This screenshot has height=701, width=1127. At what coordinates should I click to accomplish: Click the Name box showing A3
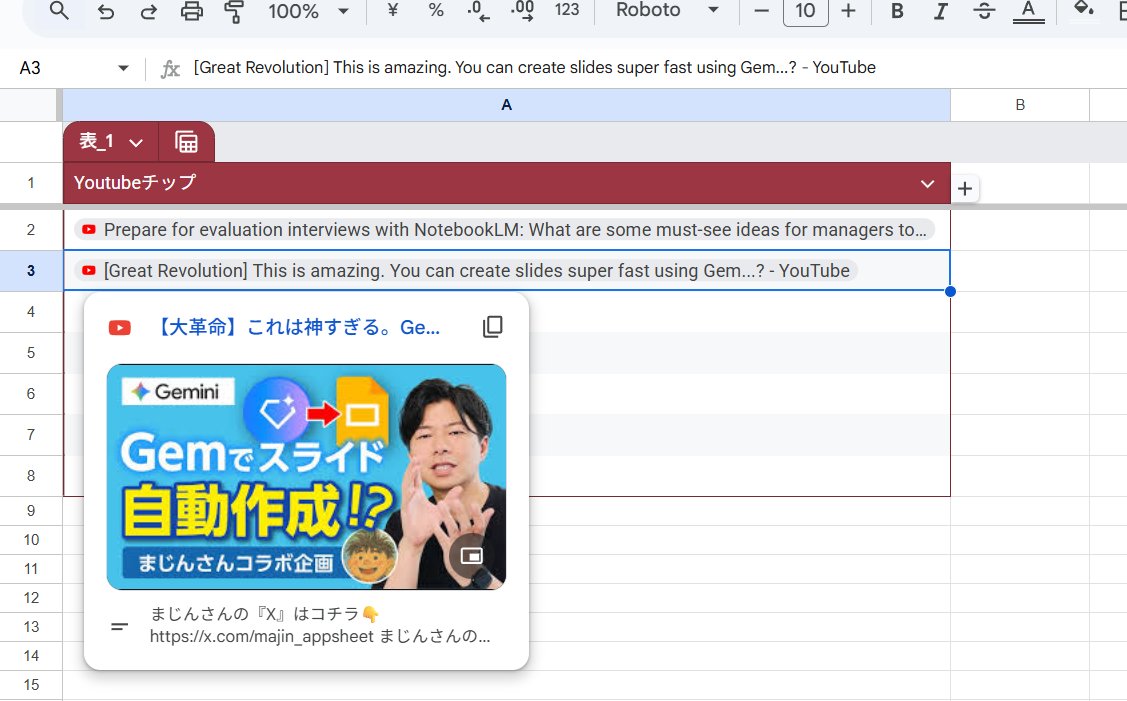pos(30,68)
